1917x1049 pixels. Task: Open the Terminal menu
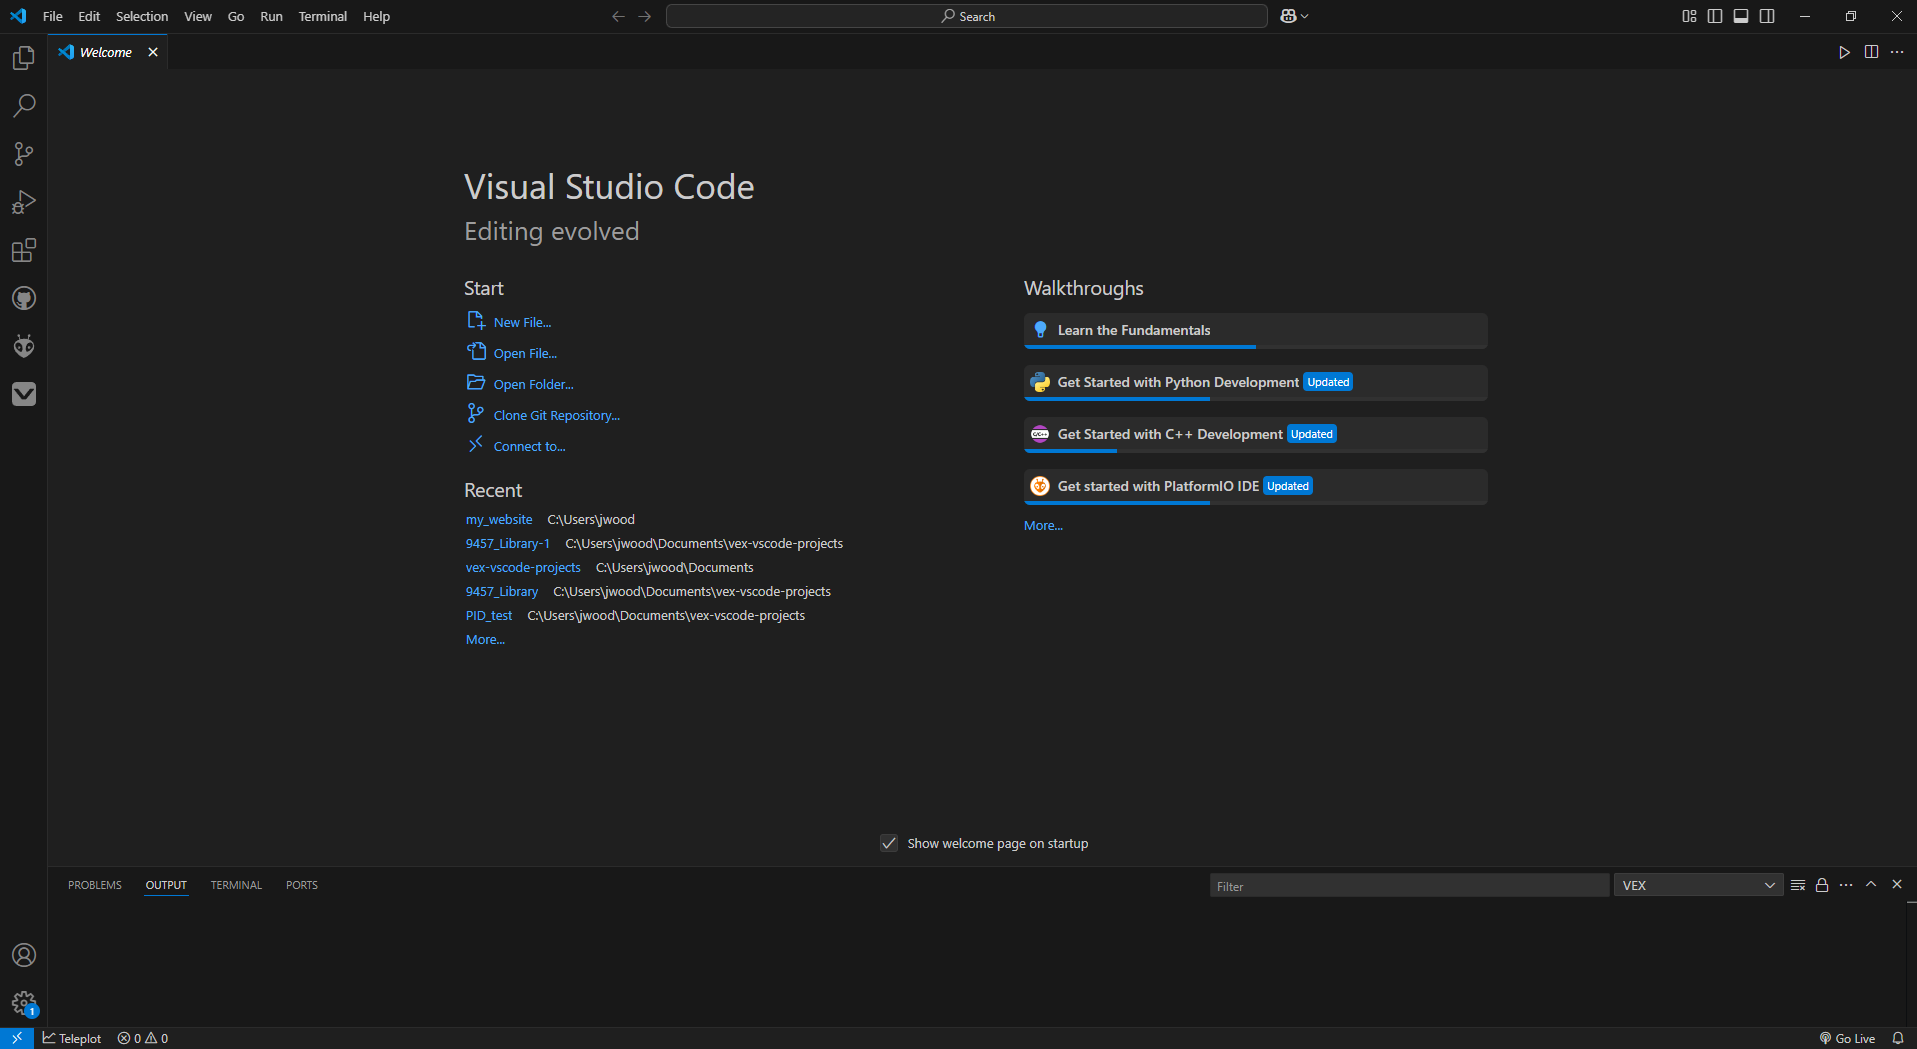point(322,16)
